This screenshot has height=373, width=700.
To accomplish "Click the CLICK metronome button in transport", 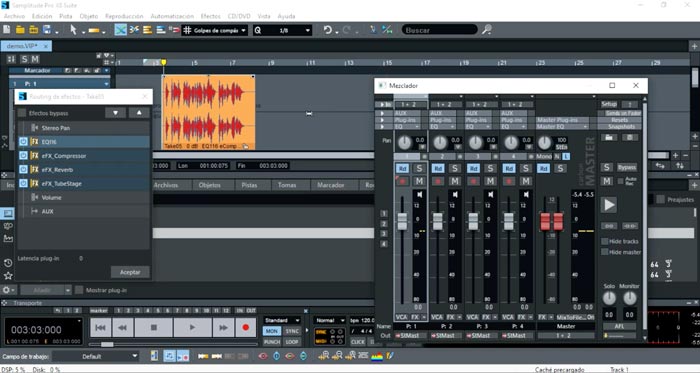I will pos(358,342).
